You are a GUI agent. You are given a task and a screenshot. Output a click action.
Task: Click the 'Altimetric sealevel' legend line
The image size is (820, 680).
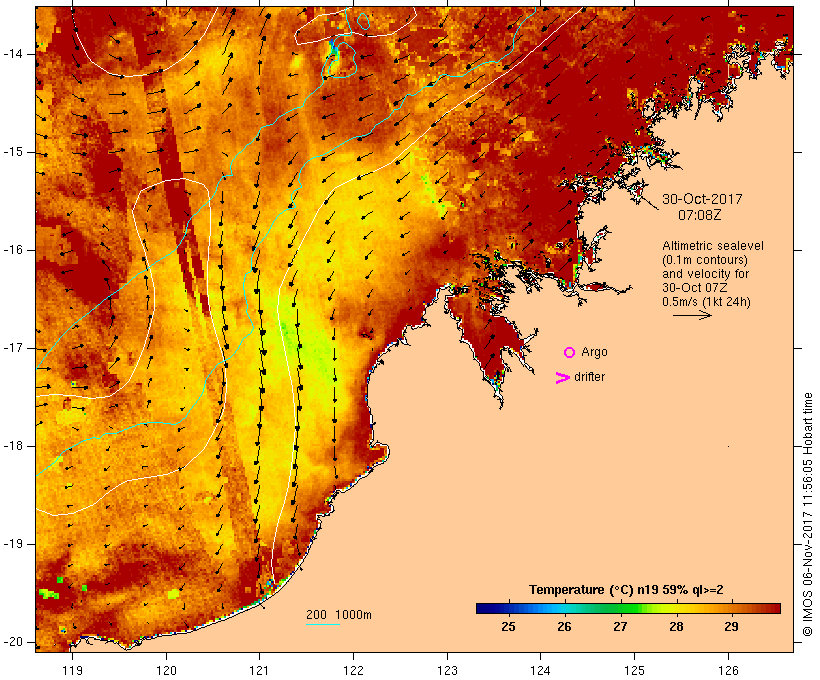pos(713,246)
